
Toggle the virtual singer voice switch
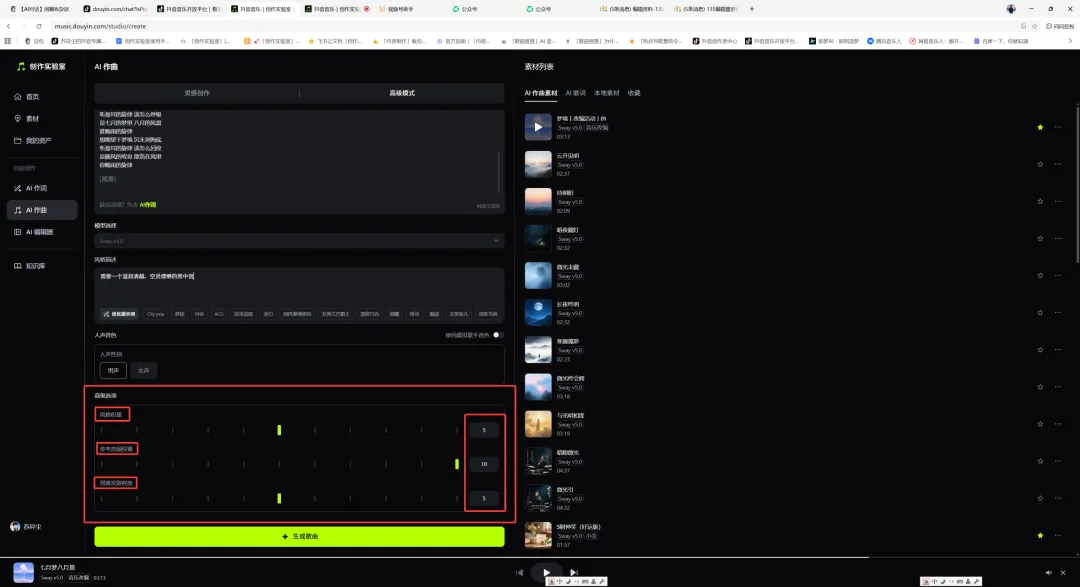pos(498,335)
